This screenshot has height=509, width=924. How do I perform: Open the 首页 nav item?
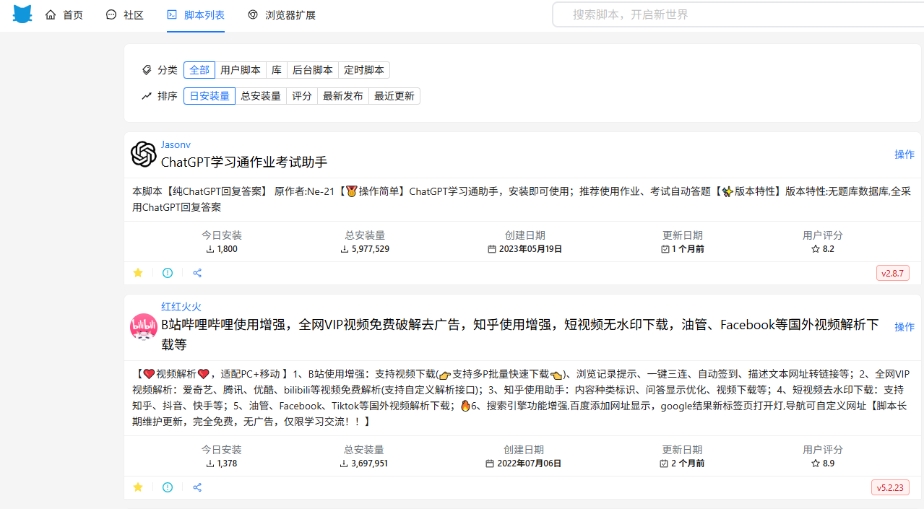64,15
